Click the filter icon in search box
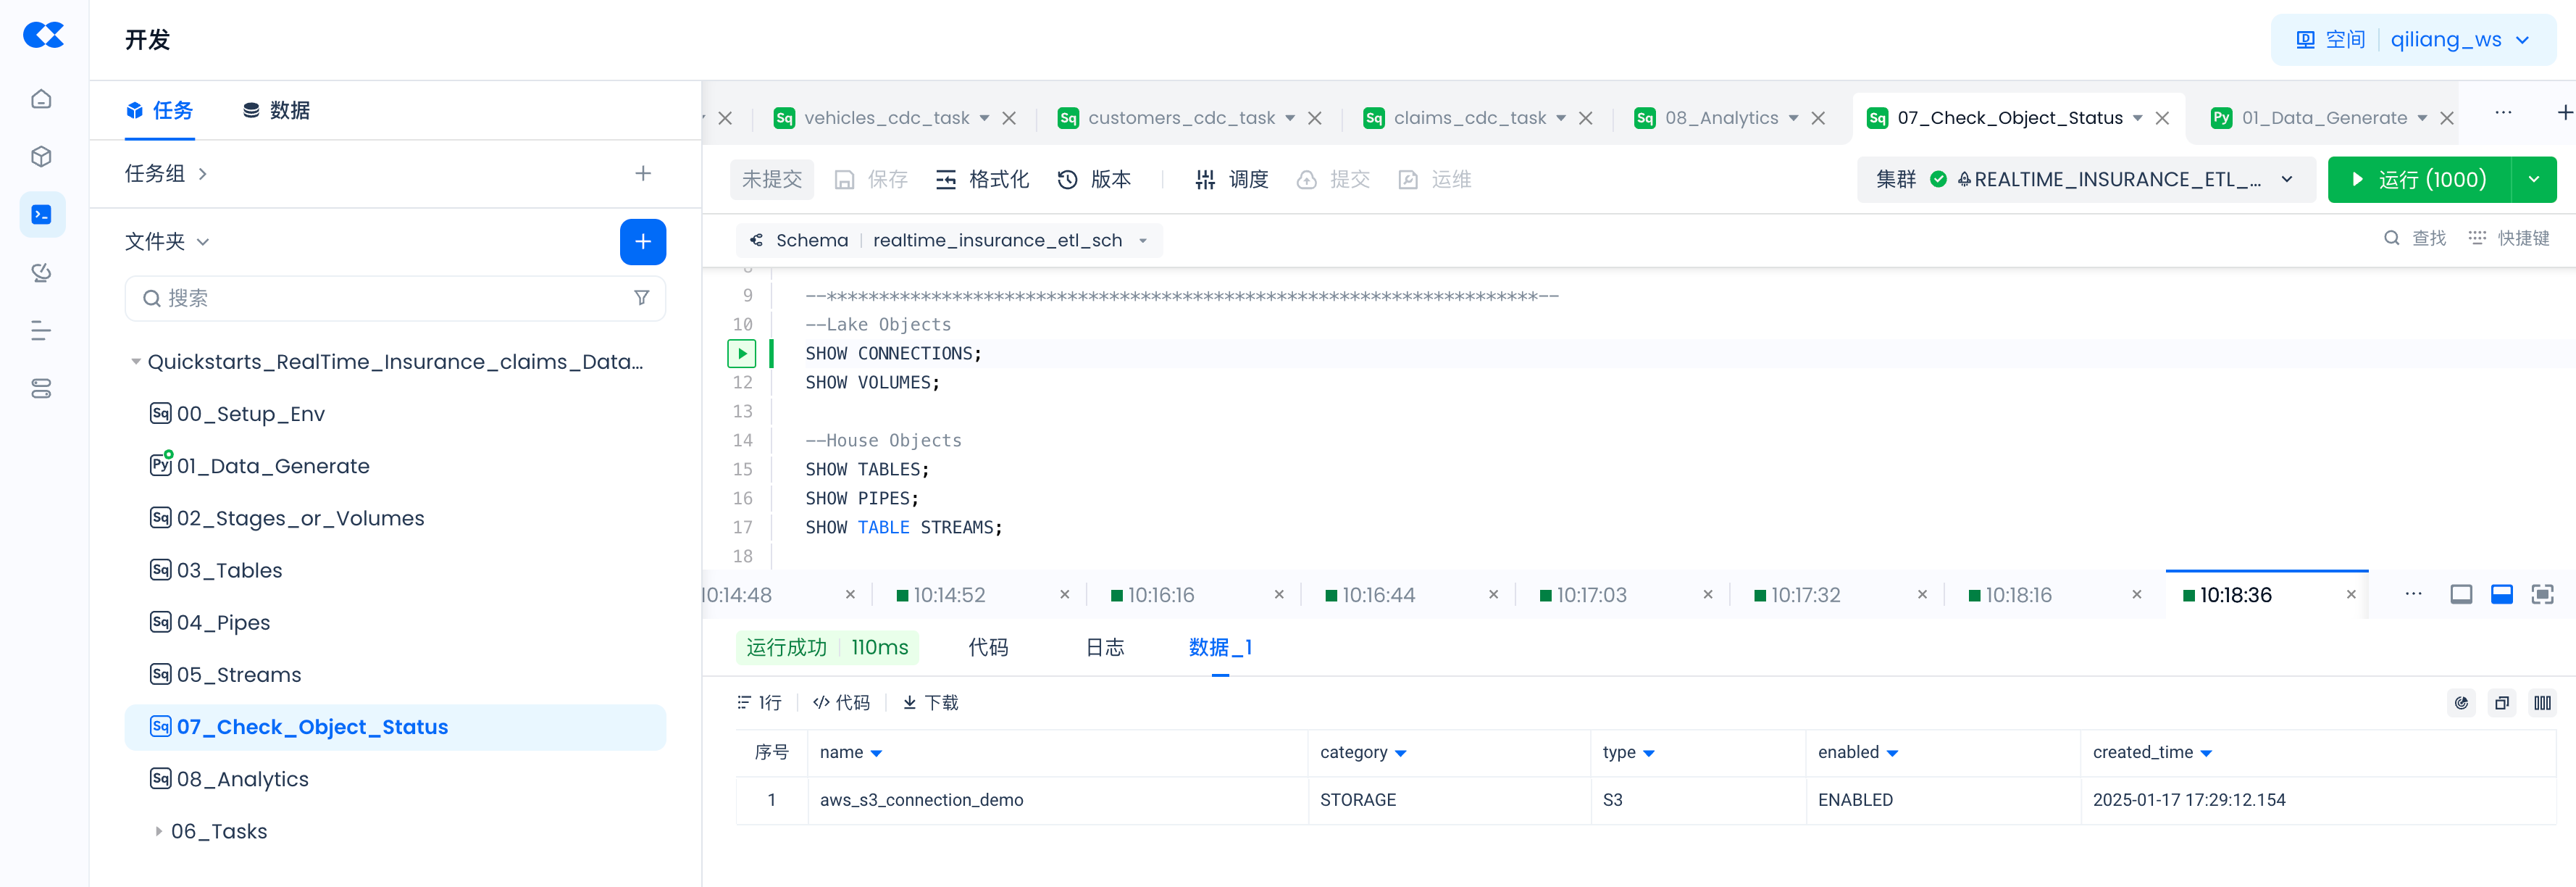 [x=641, y=298]
